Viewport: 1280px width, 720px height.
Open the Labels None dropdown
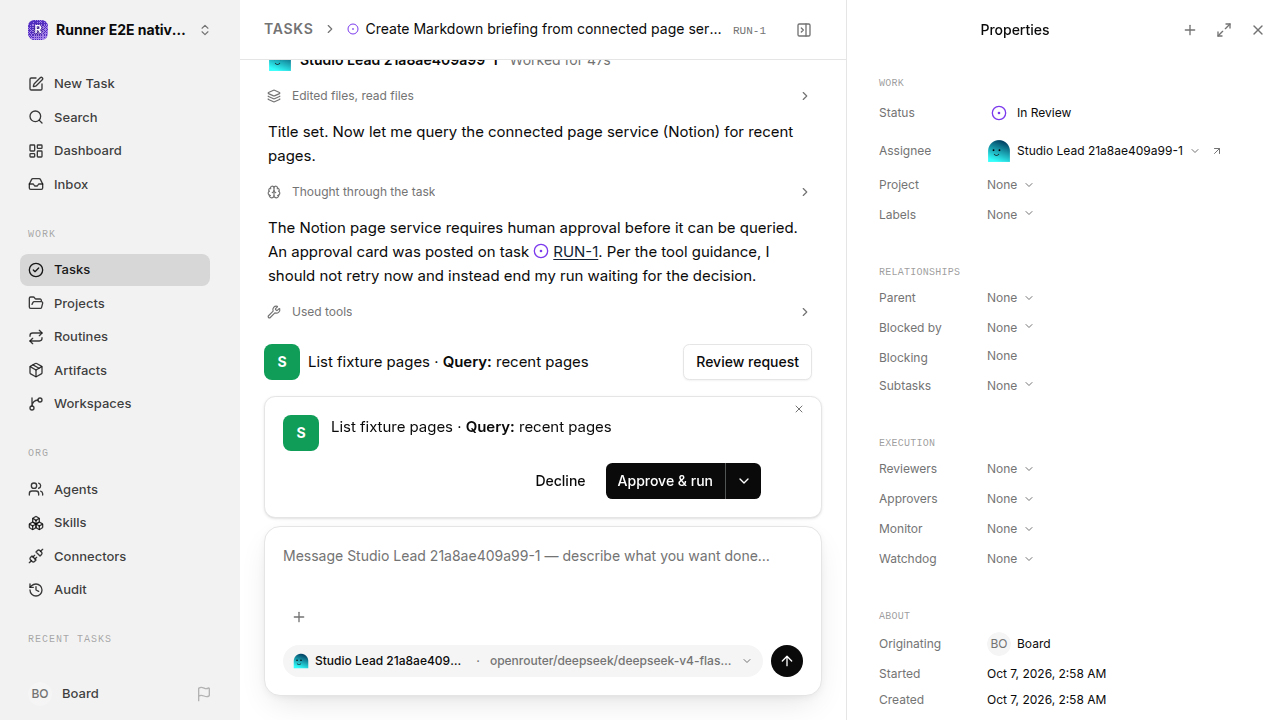tap(1010, 215)
